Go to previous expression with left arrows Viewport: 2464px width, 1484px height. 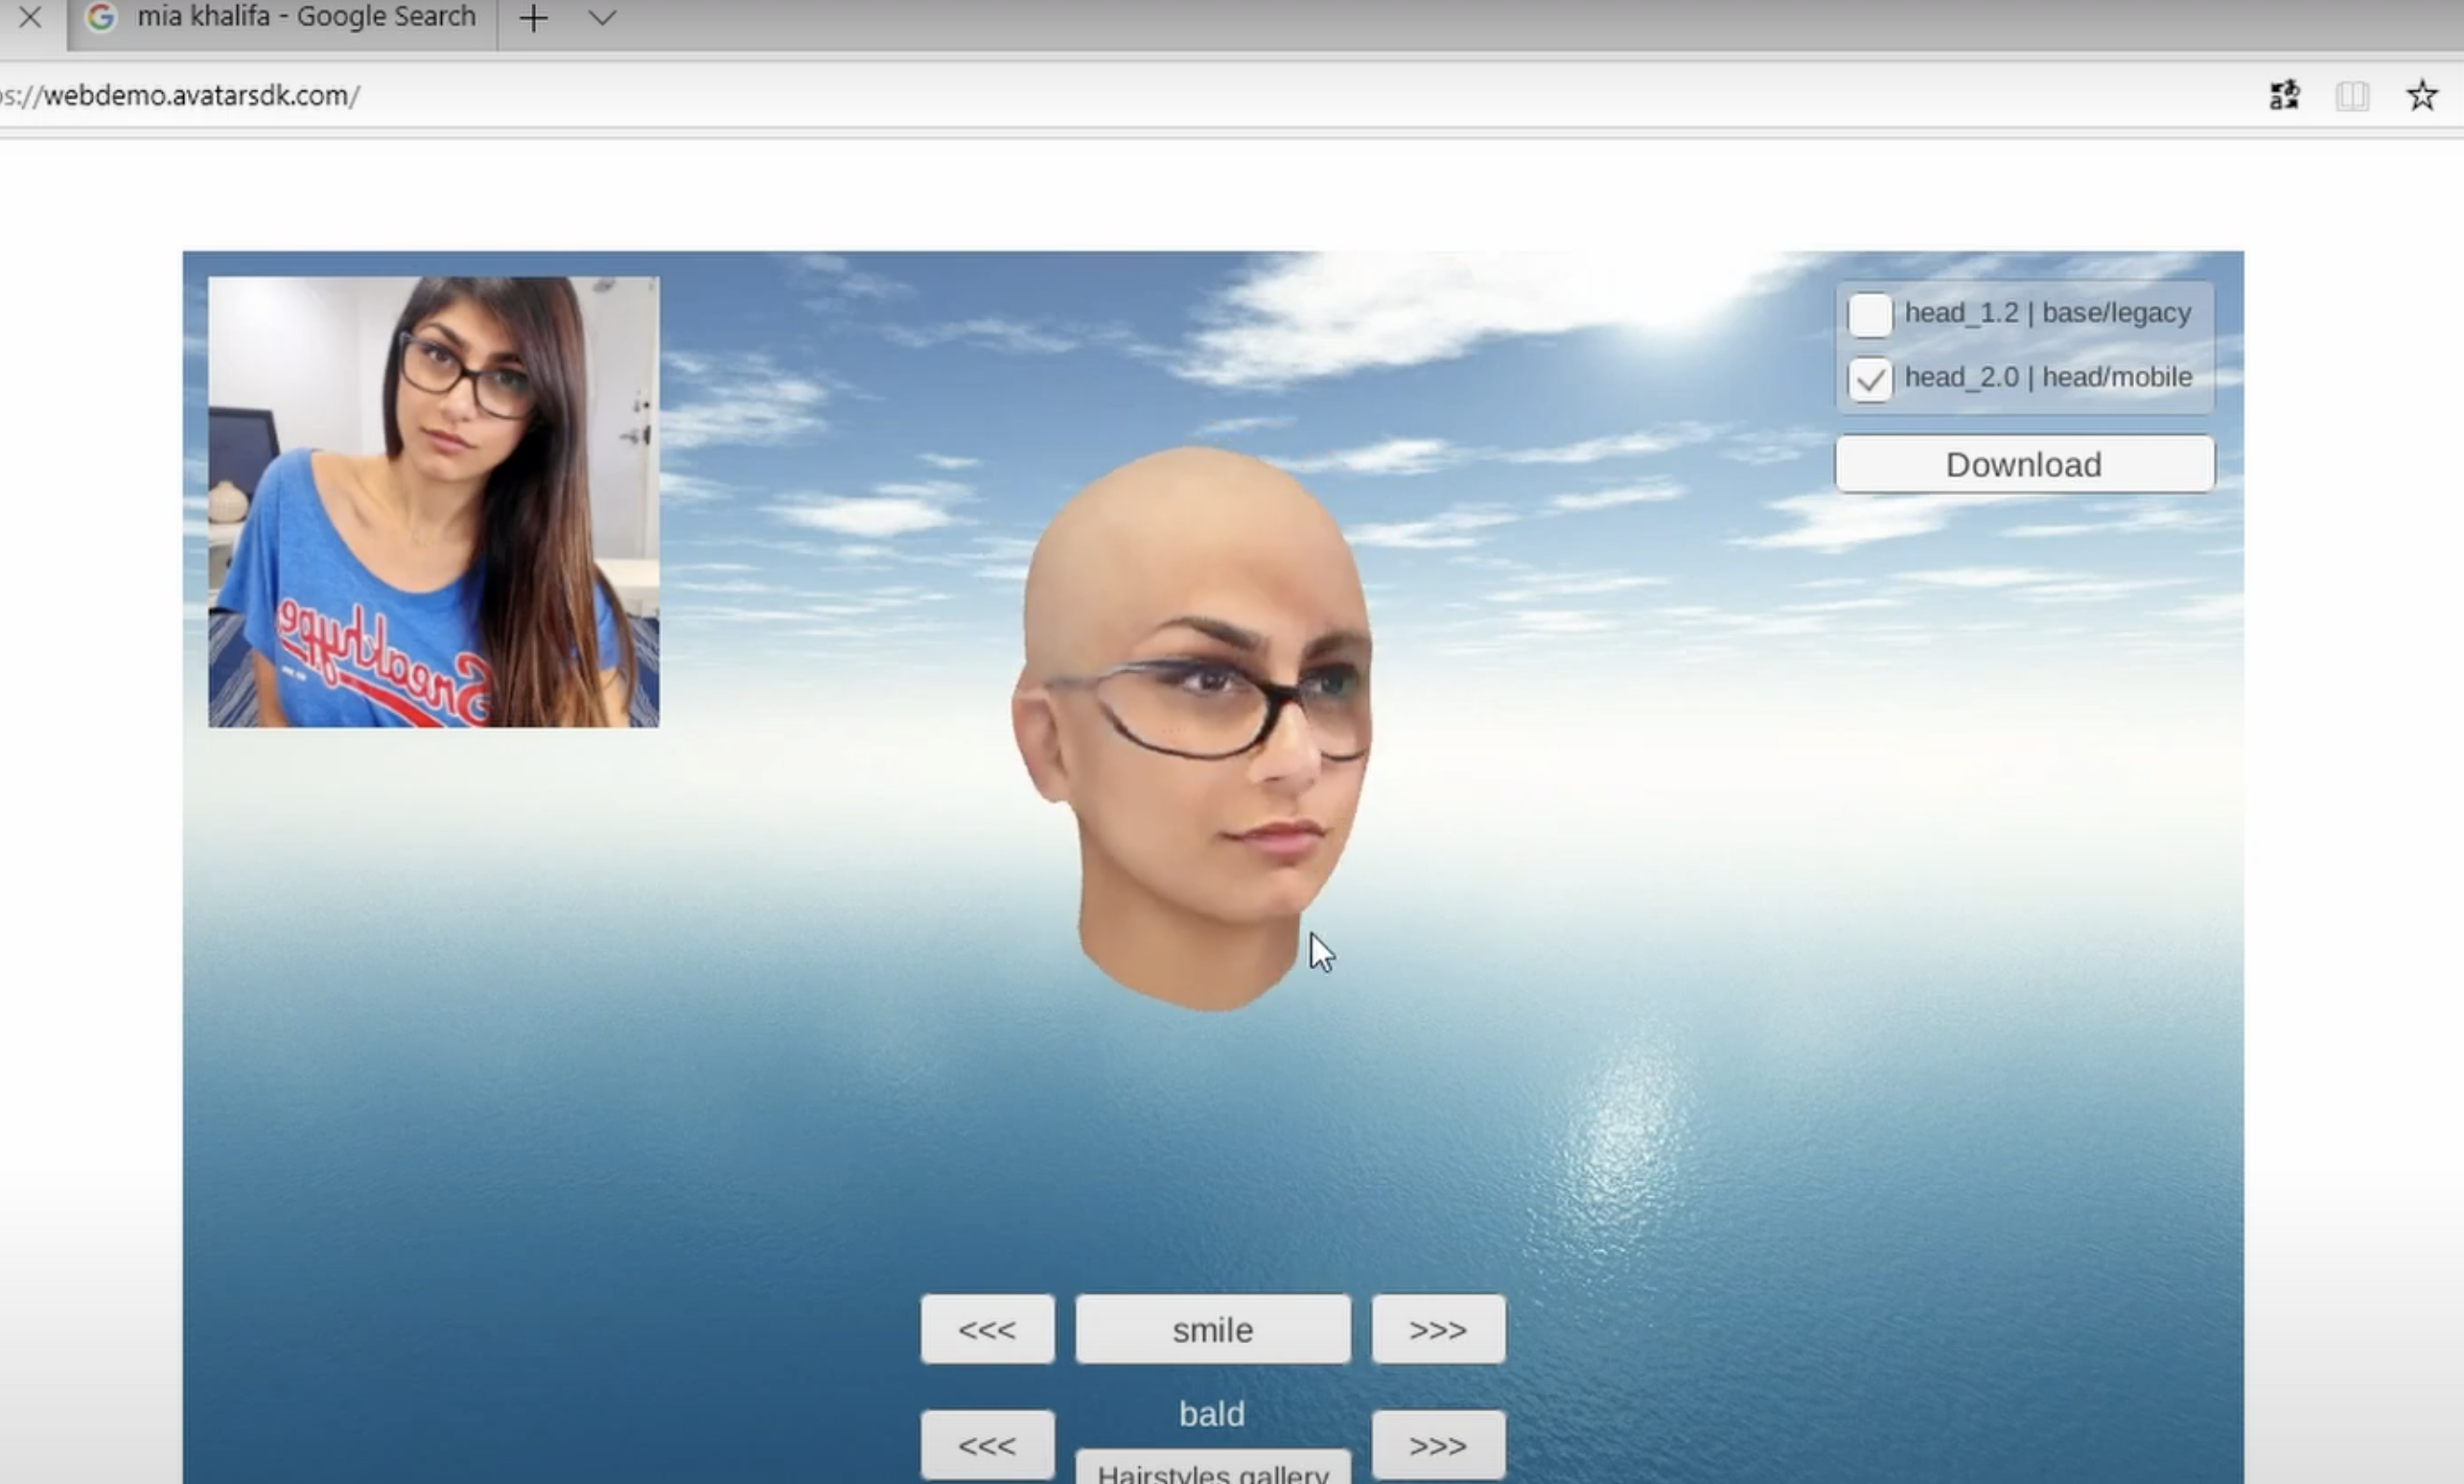pos(987,1330)
